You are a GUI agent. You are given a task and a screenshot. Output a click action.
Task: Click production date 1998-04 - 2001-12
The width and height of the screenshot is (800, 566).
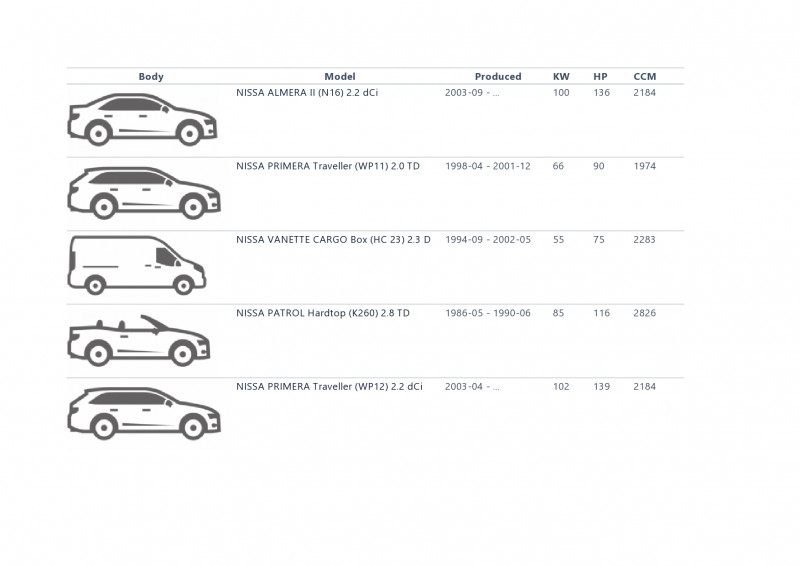[x=488, y=166]
